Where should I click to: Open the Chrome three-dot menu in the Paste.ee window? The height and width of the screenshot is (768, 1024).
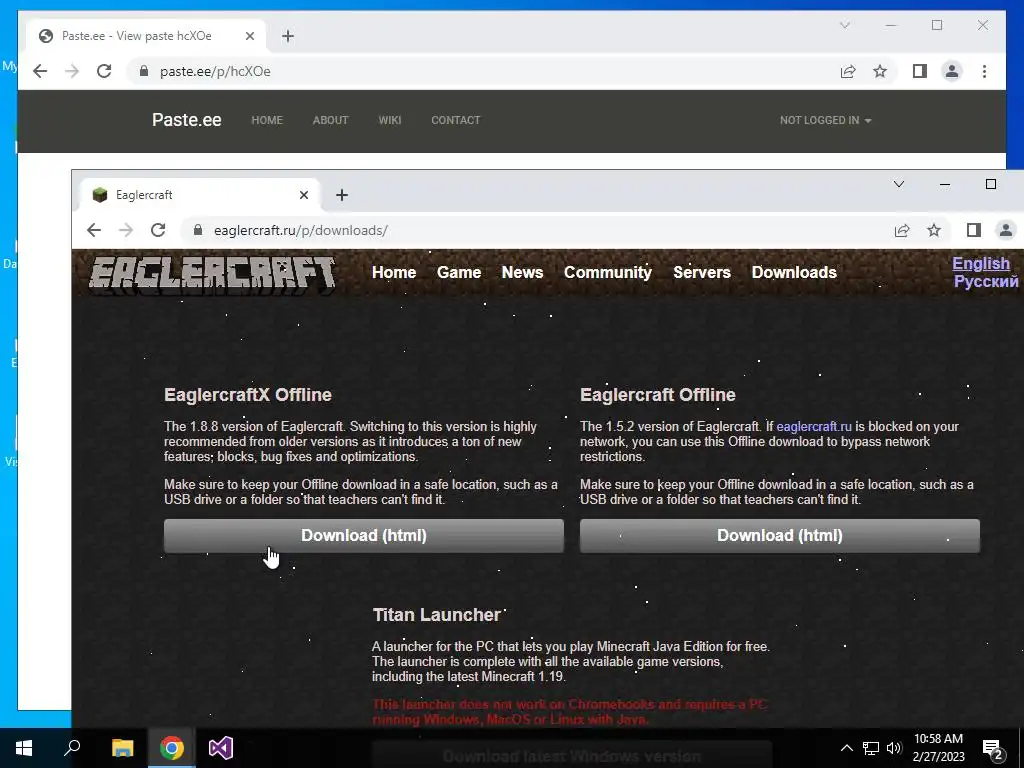[x=984, y=71]
